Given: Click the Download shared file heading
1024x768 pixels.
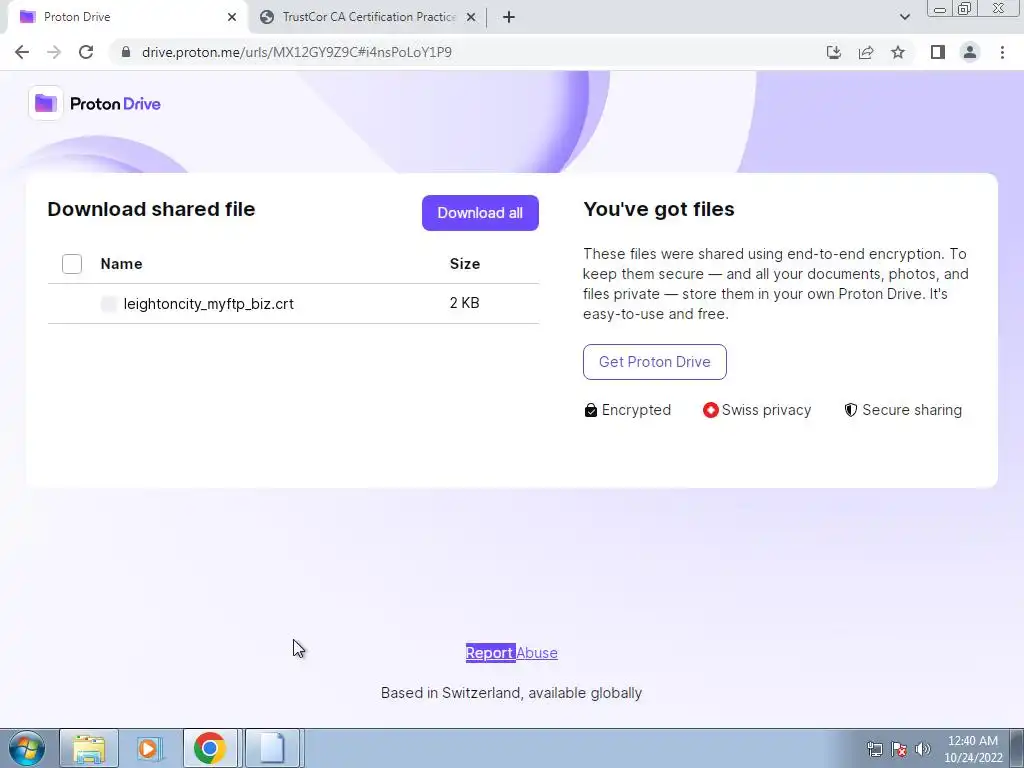Looking at the screenshot, I should pyautogui.click(x=151, y=209).
